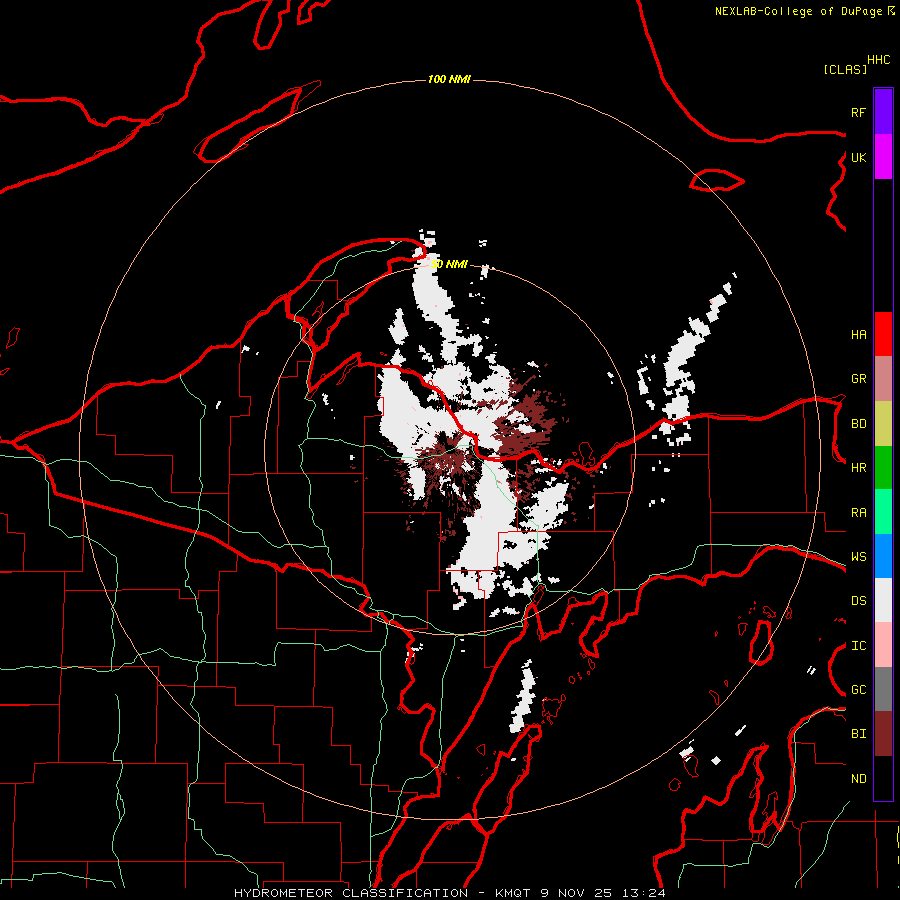
Task: Click the RF legend label
Action: [x=858, y=112]
